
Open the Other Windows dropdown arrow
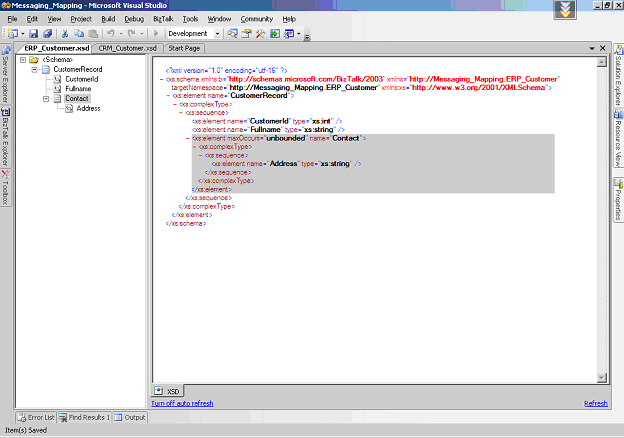298,34
